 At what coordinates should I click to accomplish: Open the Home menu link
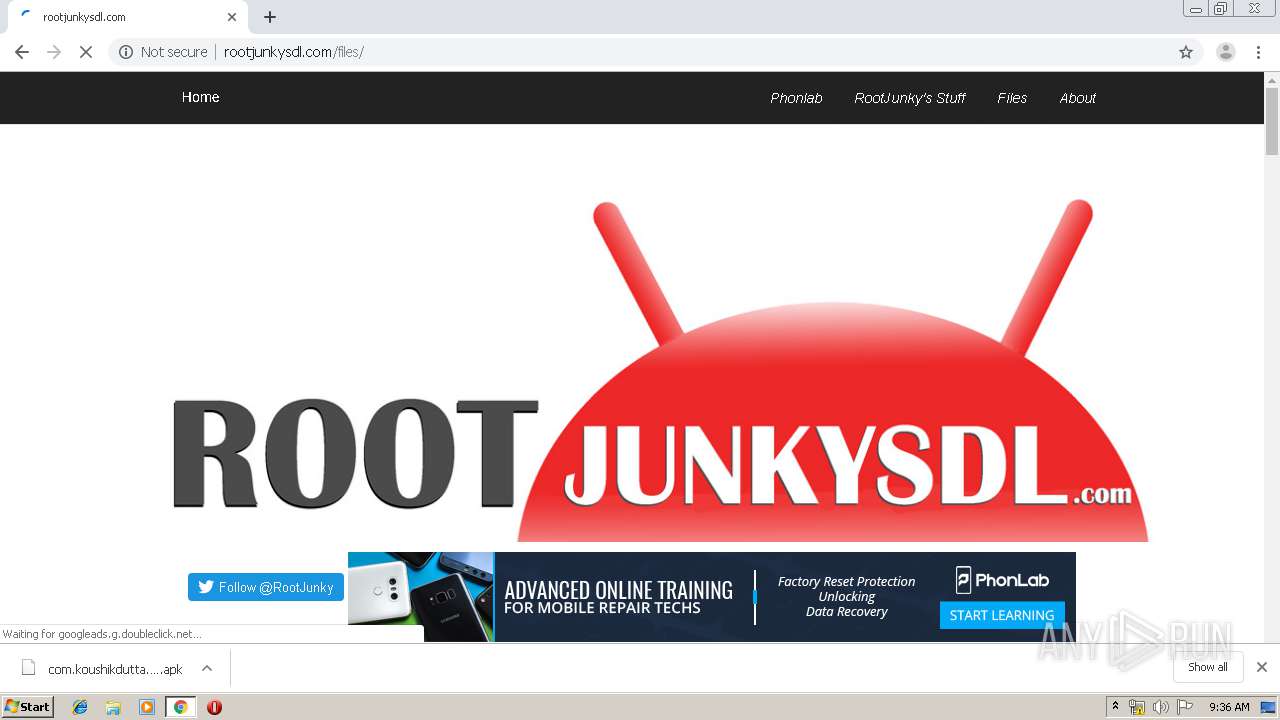tap(200, 97)
